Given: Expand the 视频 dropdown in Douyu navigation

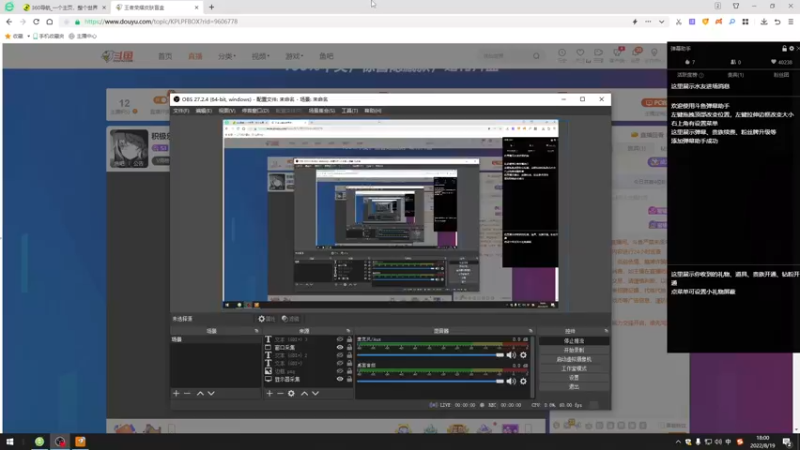Looking at the screenshot, I should (x=260, y=56).
